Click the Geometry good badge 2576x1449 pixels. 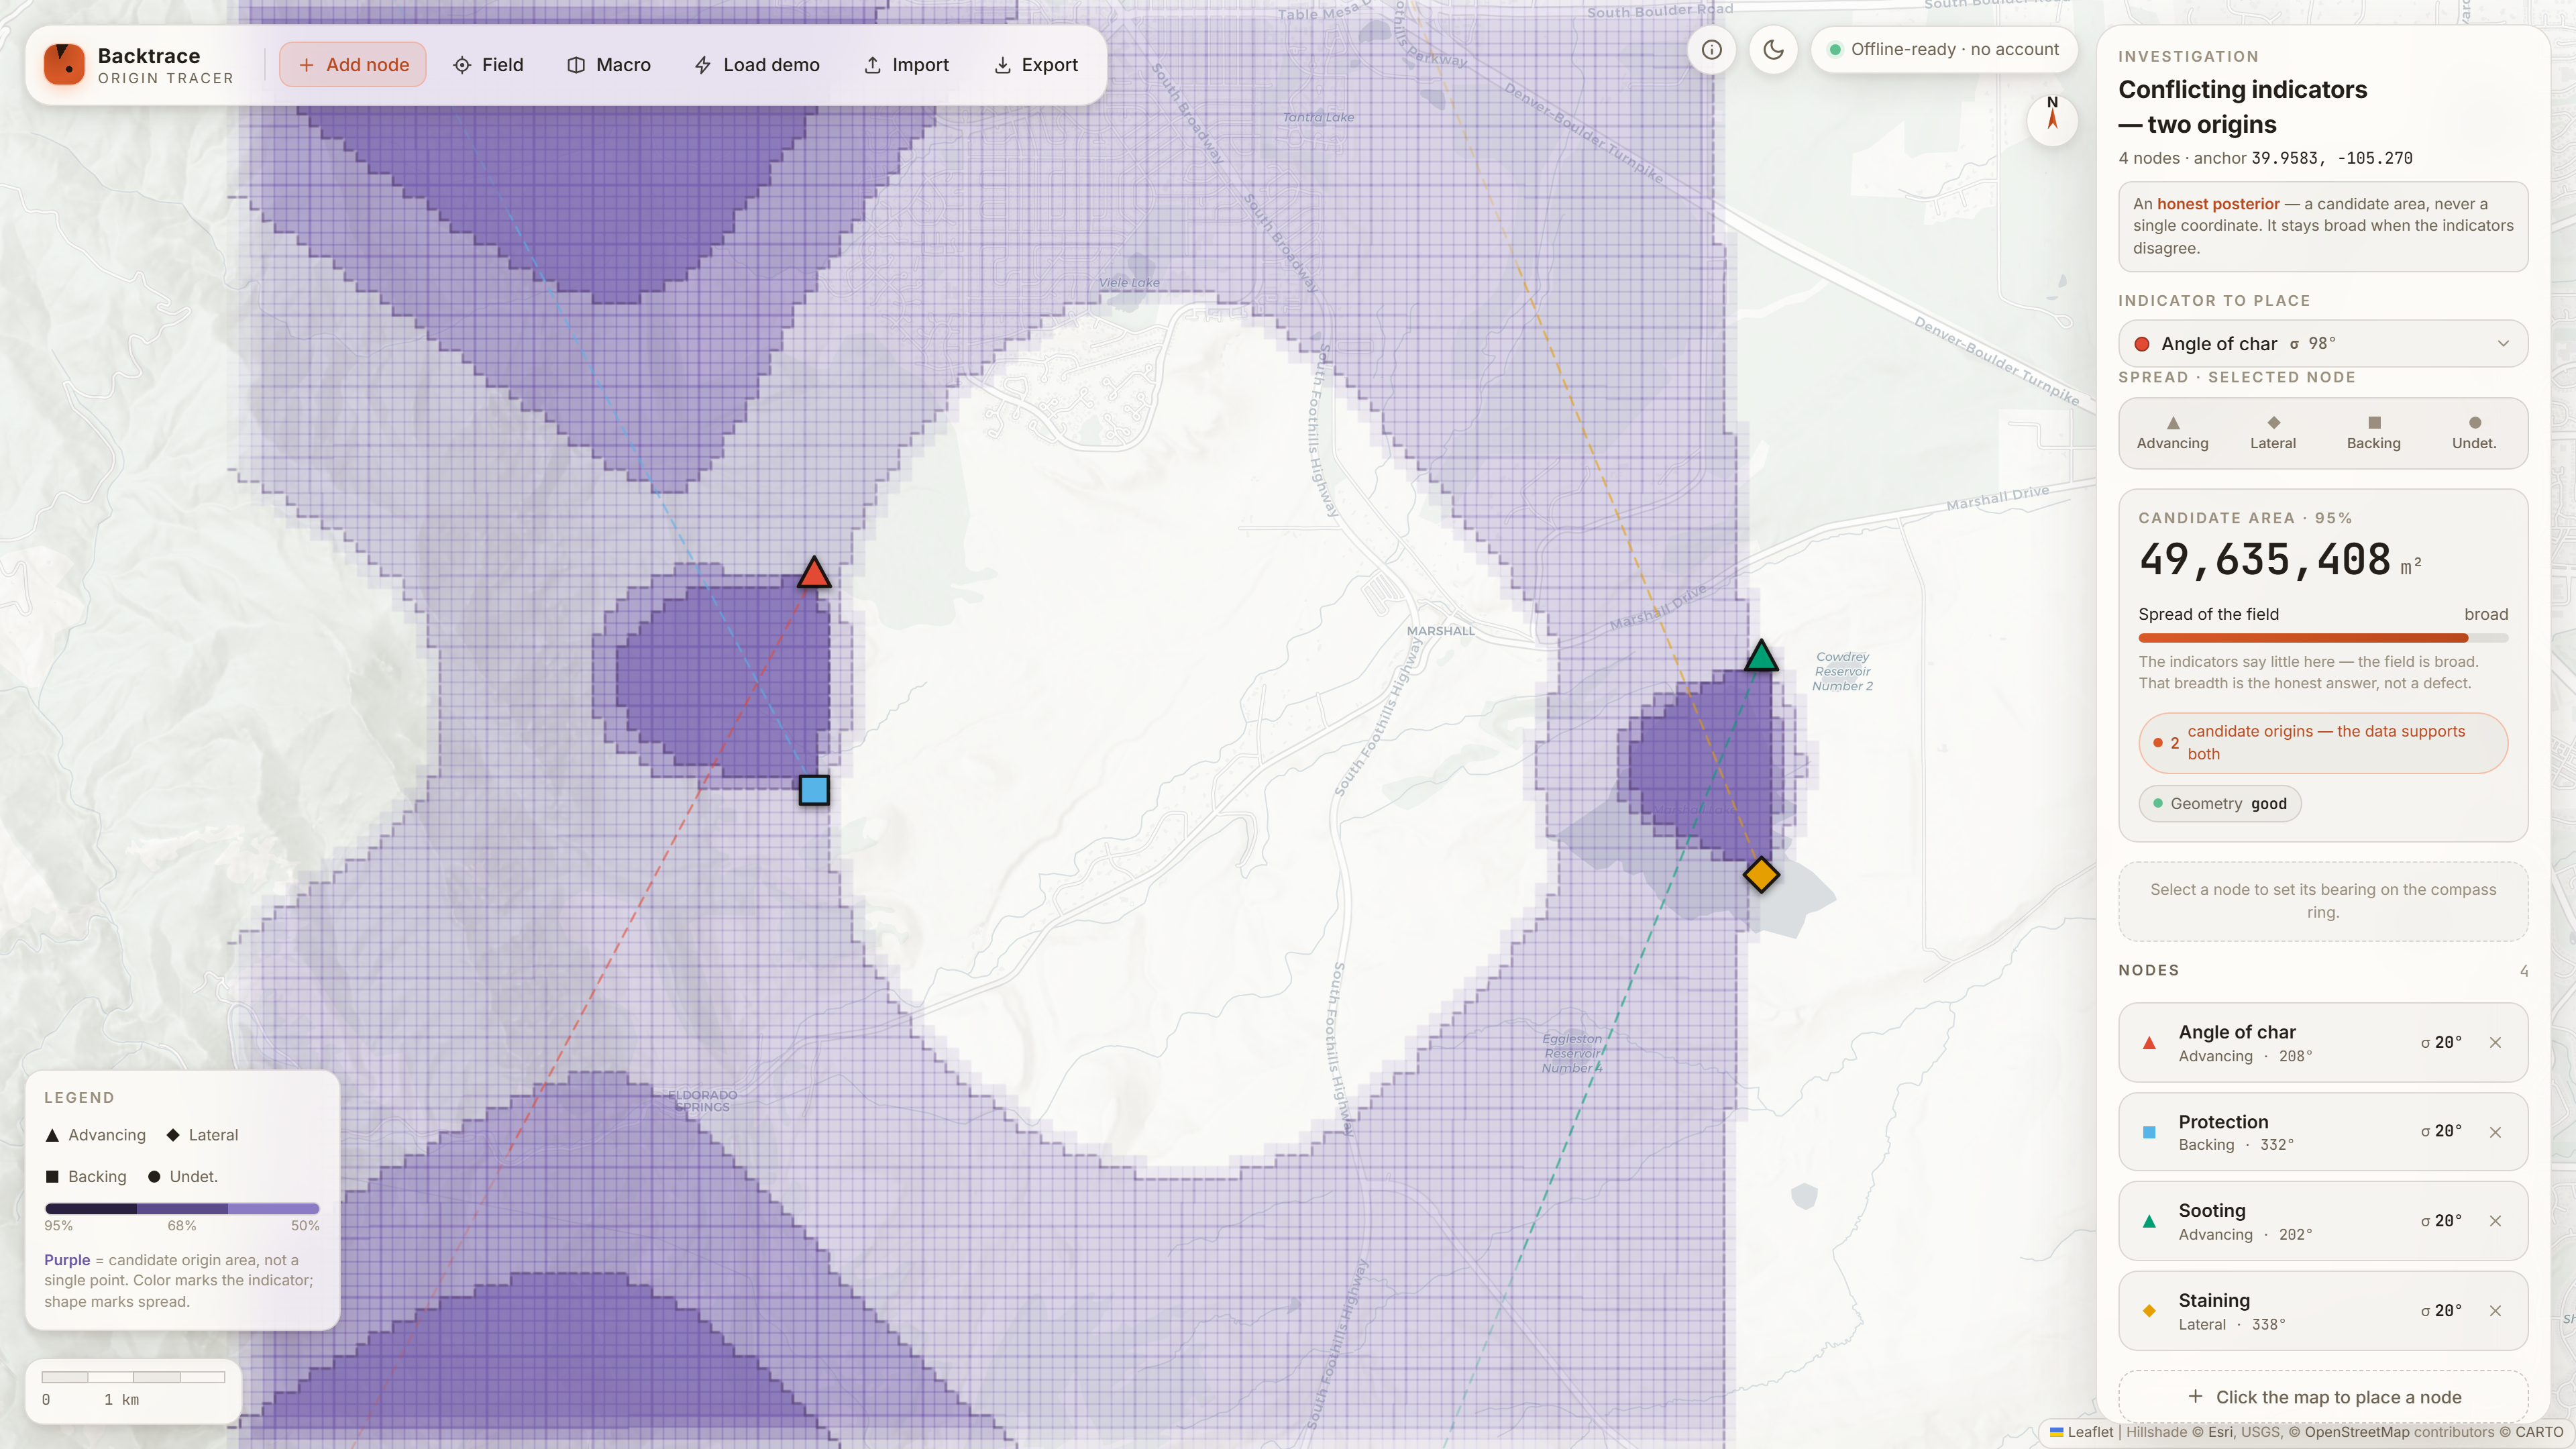tap(2220, 804)
